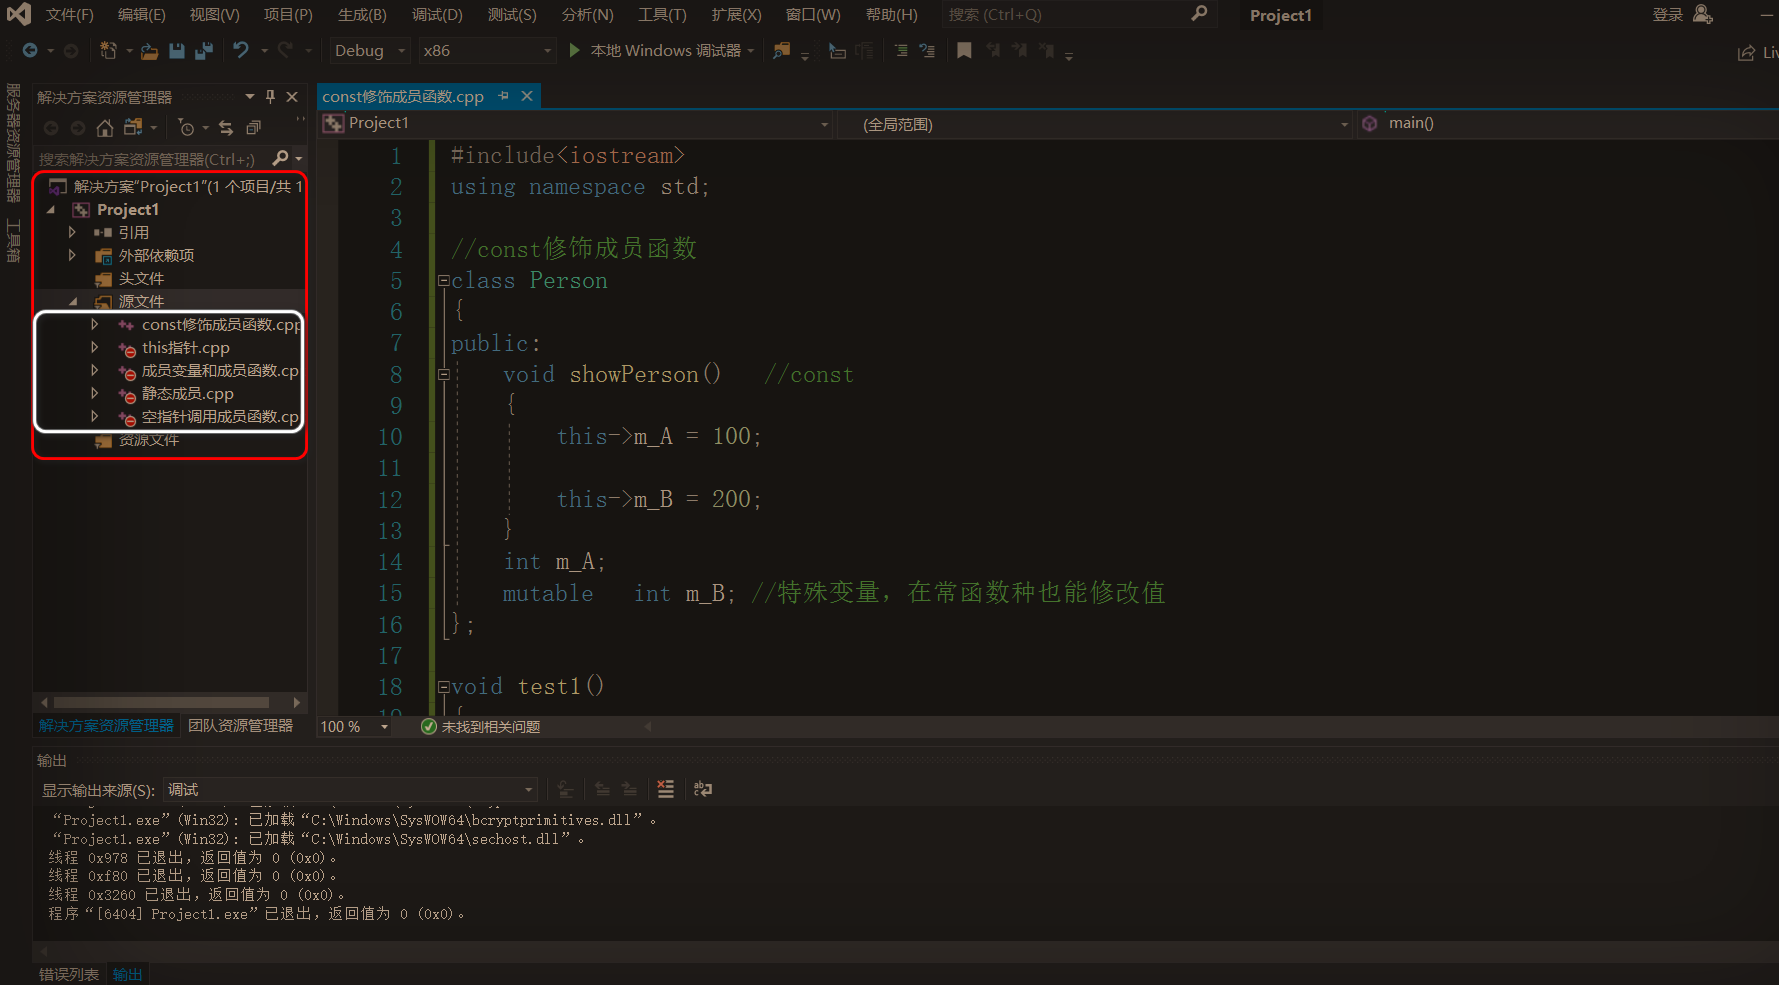Switch to the 解决方案资源管理器 bottom tab
This screenshot has width=1779, height=985.
pos(106,726)
